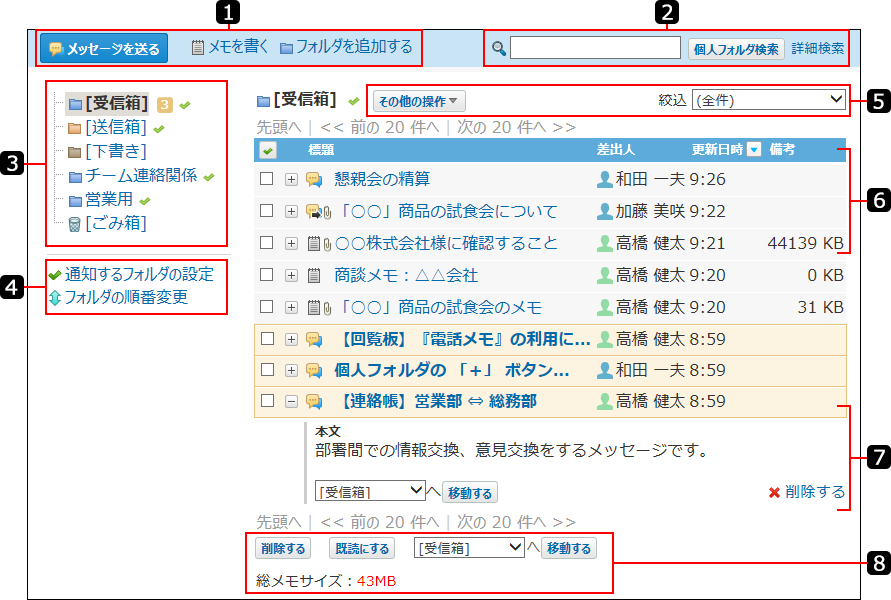This screenshot has height=600, width=891.
Task: Click the 個人フォルダ検索 button
Action: coord(736,49)
